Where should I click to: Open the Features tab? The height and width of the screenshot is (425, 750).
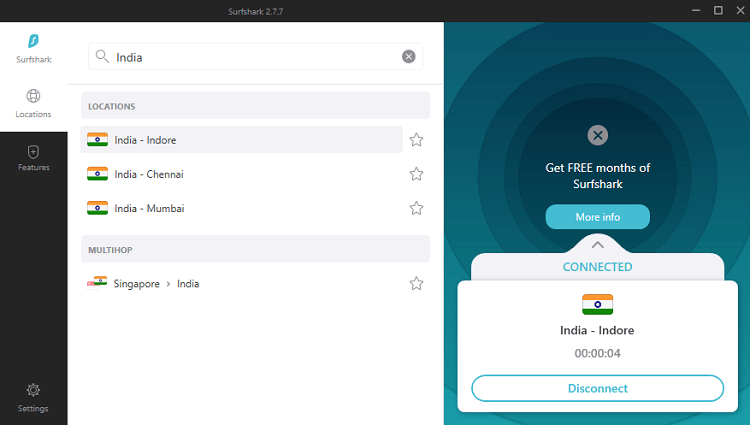(33, 158)
